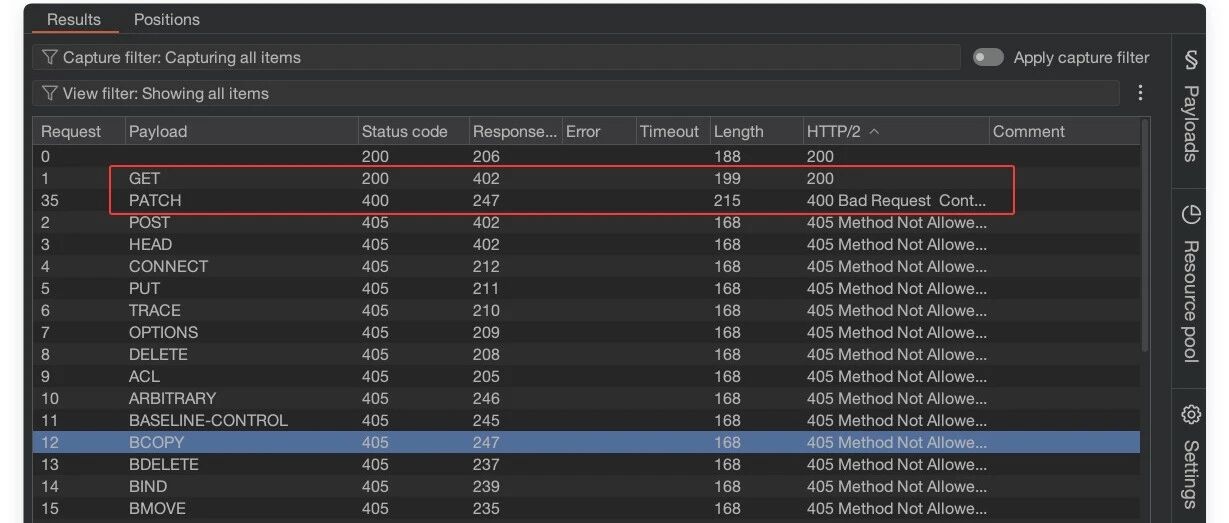The height and width of the screenshot is (523, 1229).
Task: Click the view filter funnel icon
Action: point(49,94)
